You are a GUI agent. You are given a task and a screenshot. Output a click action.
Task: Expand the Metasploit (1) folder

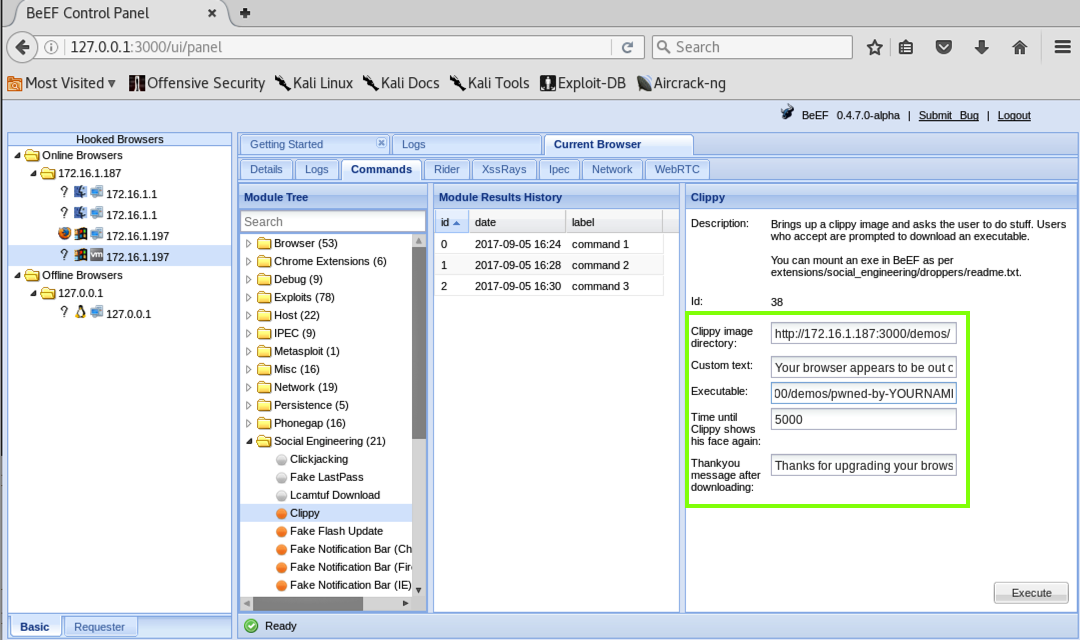(x=249, y=351)
